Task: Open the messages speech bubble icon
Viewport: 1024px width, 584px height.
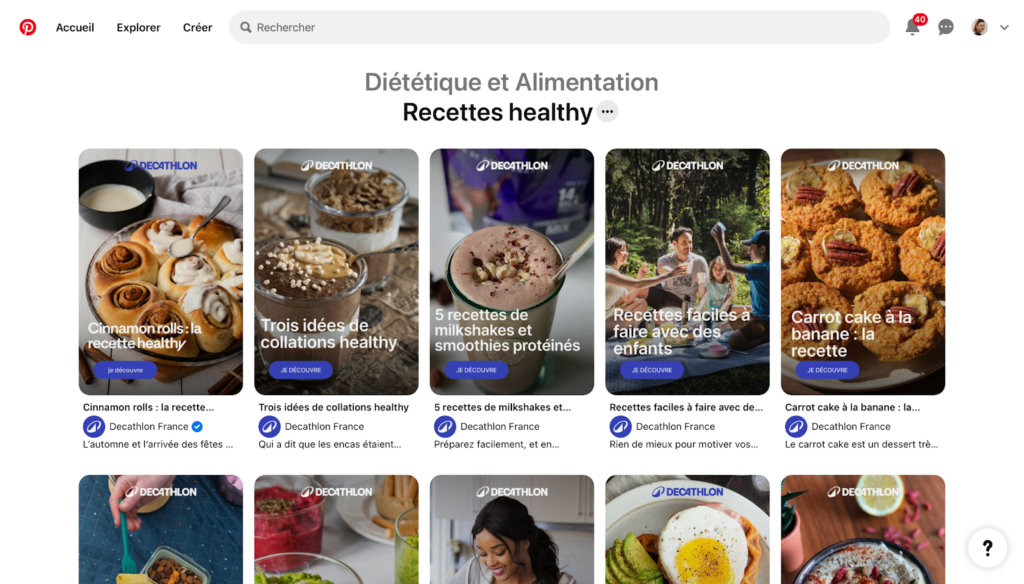Action: pyautogui.click(x=946, y=27)
